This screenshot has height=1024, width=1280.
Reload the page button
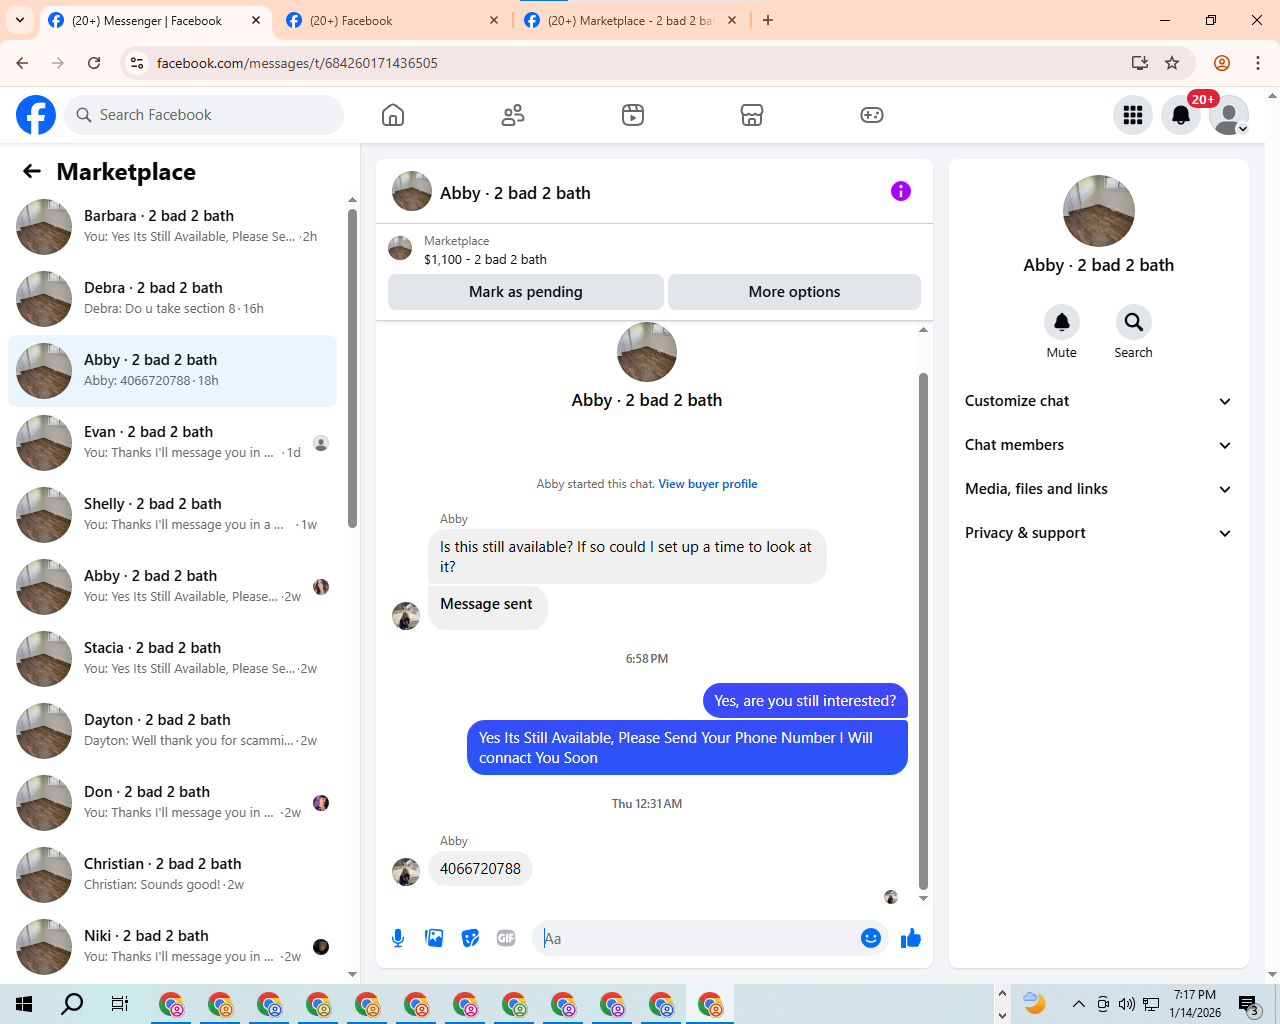point(94,63)
